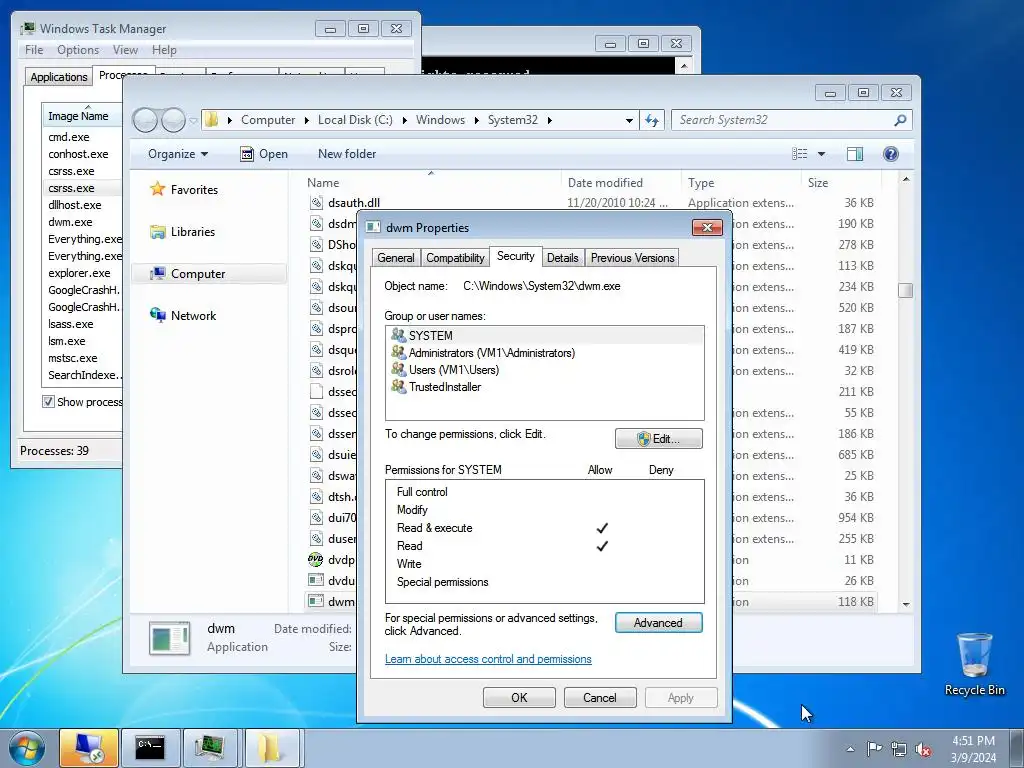Select the Favorites star in sidebar
Viewport: 1024px width, 768px height.
coord(157,189)
